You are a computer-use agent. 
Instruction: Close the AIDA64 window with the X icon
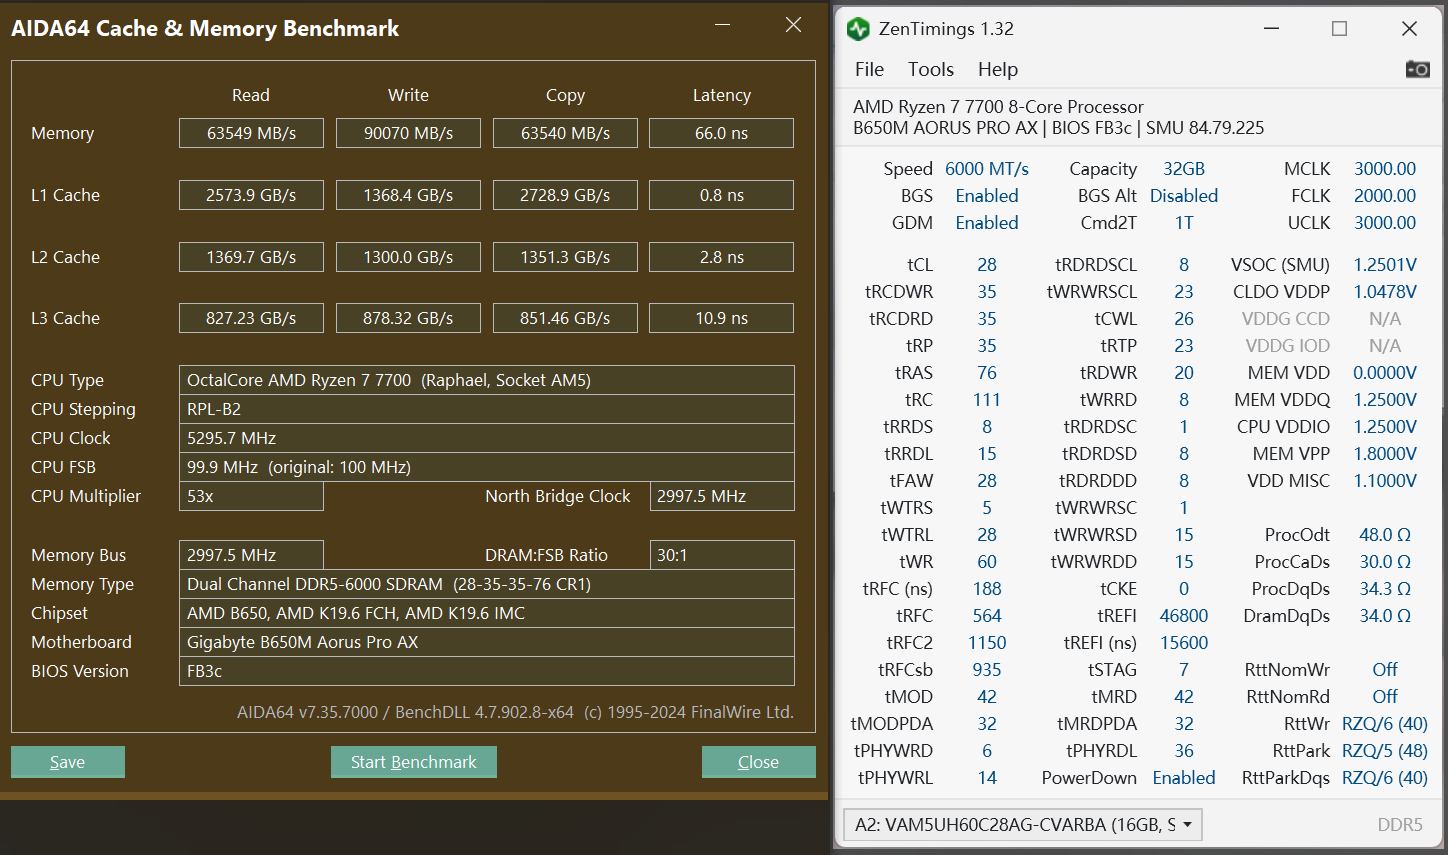(793, 26)
